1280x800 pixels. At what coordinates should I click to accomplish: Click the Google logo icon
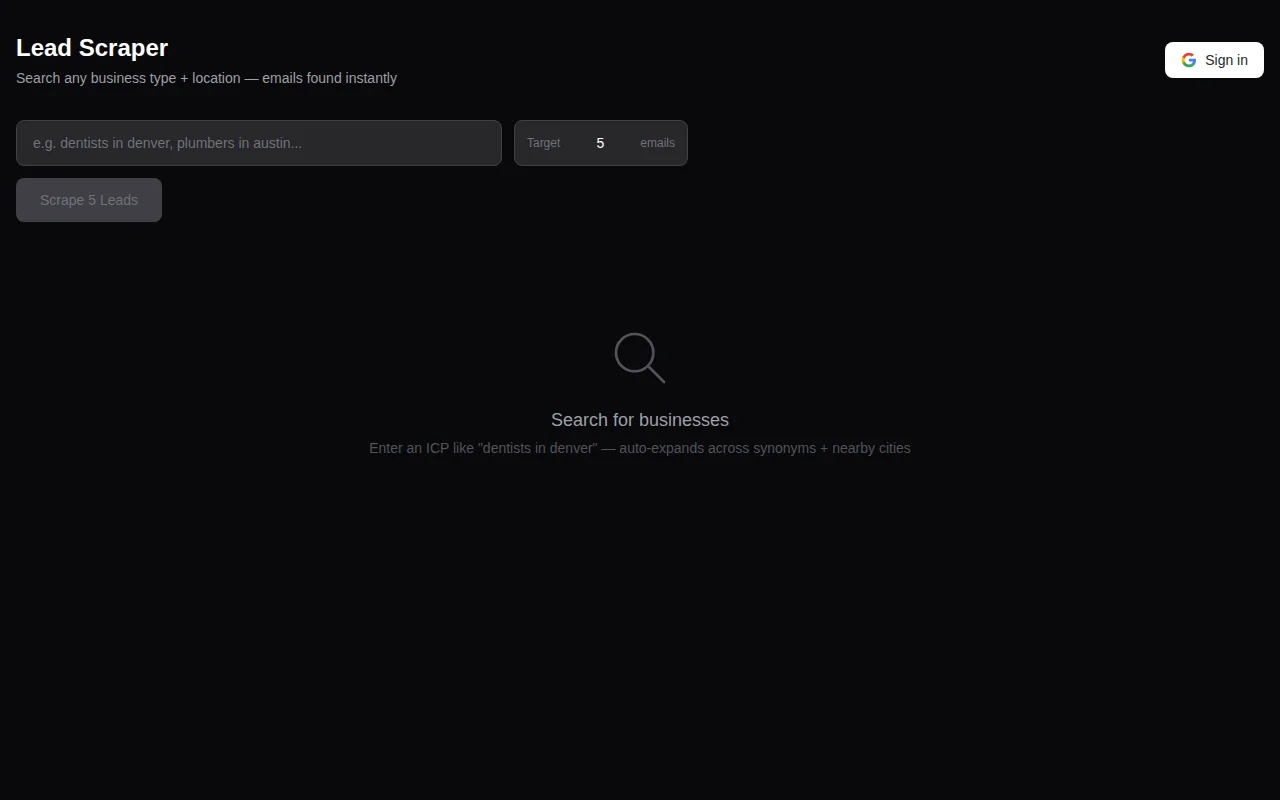tap(1189, 60)
